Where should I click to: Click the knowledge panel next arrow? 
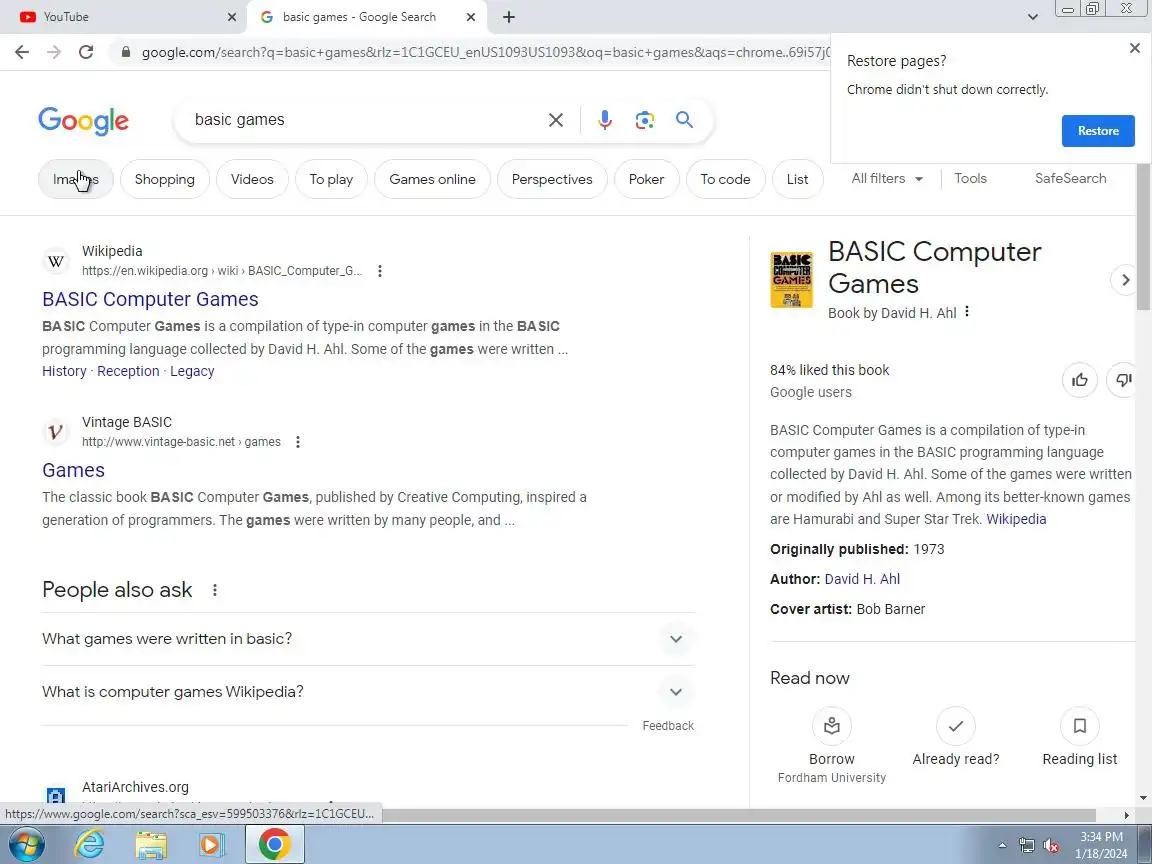point(1125,280)
